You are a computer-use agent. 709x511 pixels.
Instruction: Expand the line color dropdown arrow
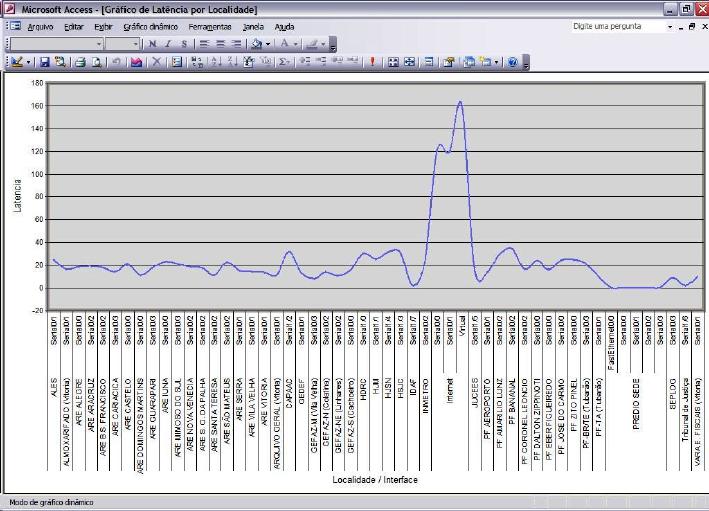click(x=323, y=44)
